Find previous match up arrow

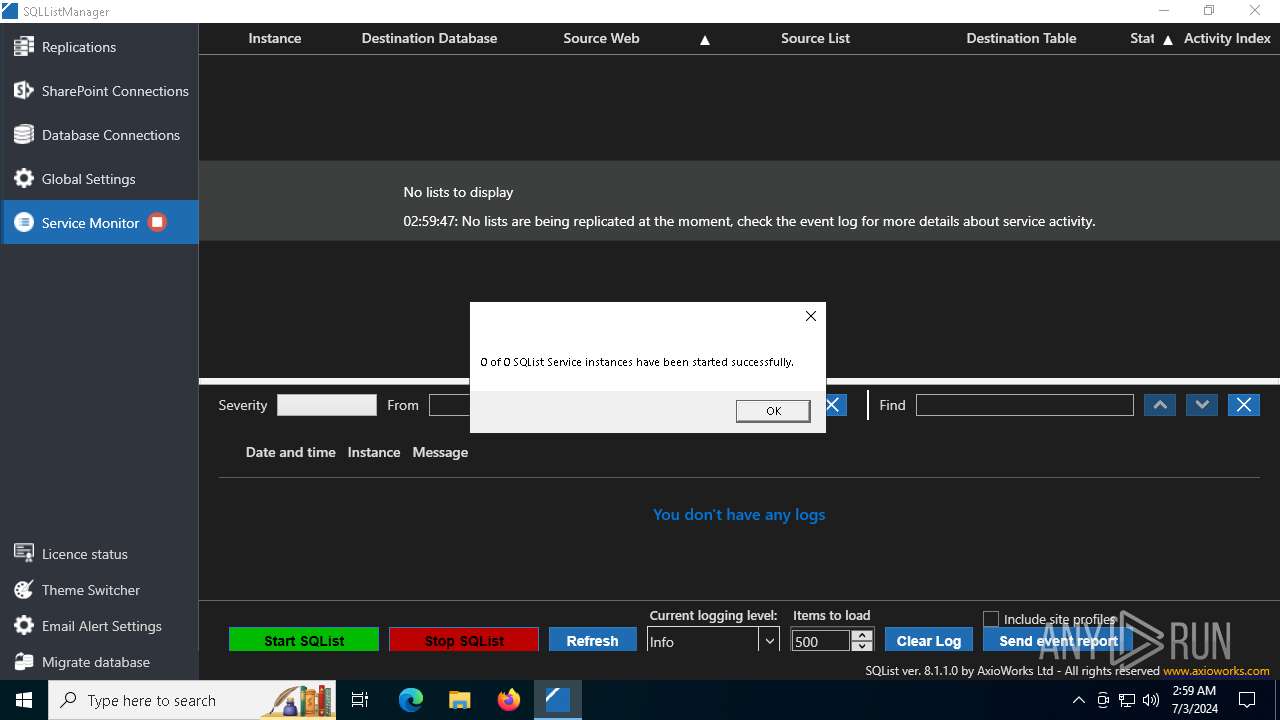(x=1160, y=405)
